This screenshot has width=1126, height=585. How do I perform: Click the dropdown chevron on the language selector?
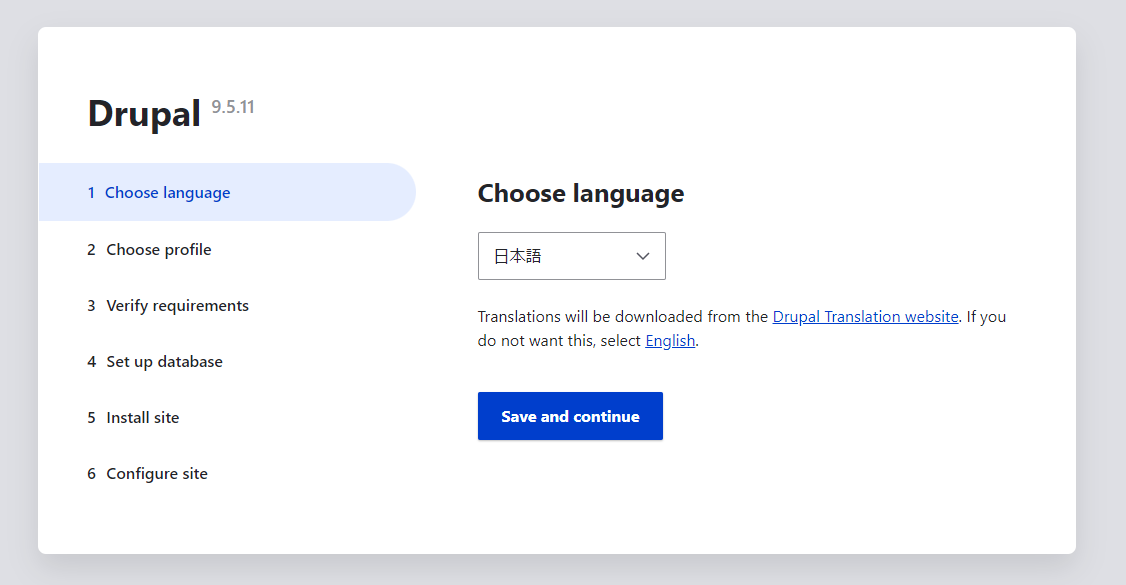coord(643,256)
